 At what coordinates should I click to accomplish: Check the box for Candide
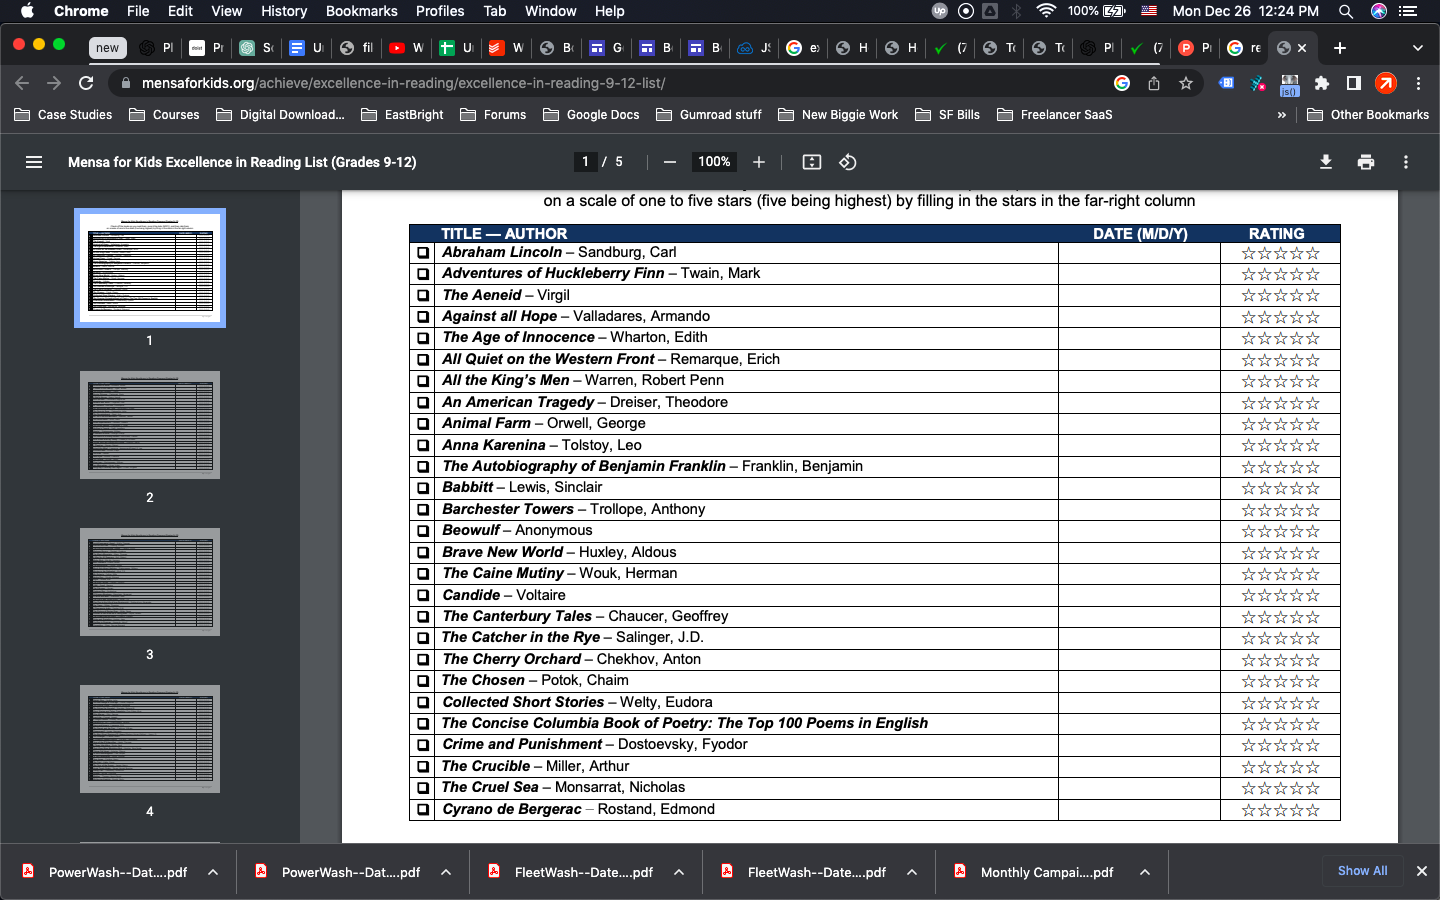tap(423, 596)
